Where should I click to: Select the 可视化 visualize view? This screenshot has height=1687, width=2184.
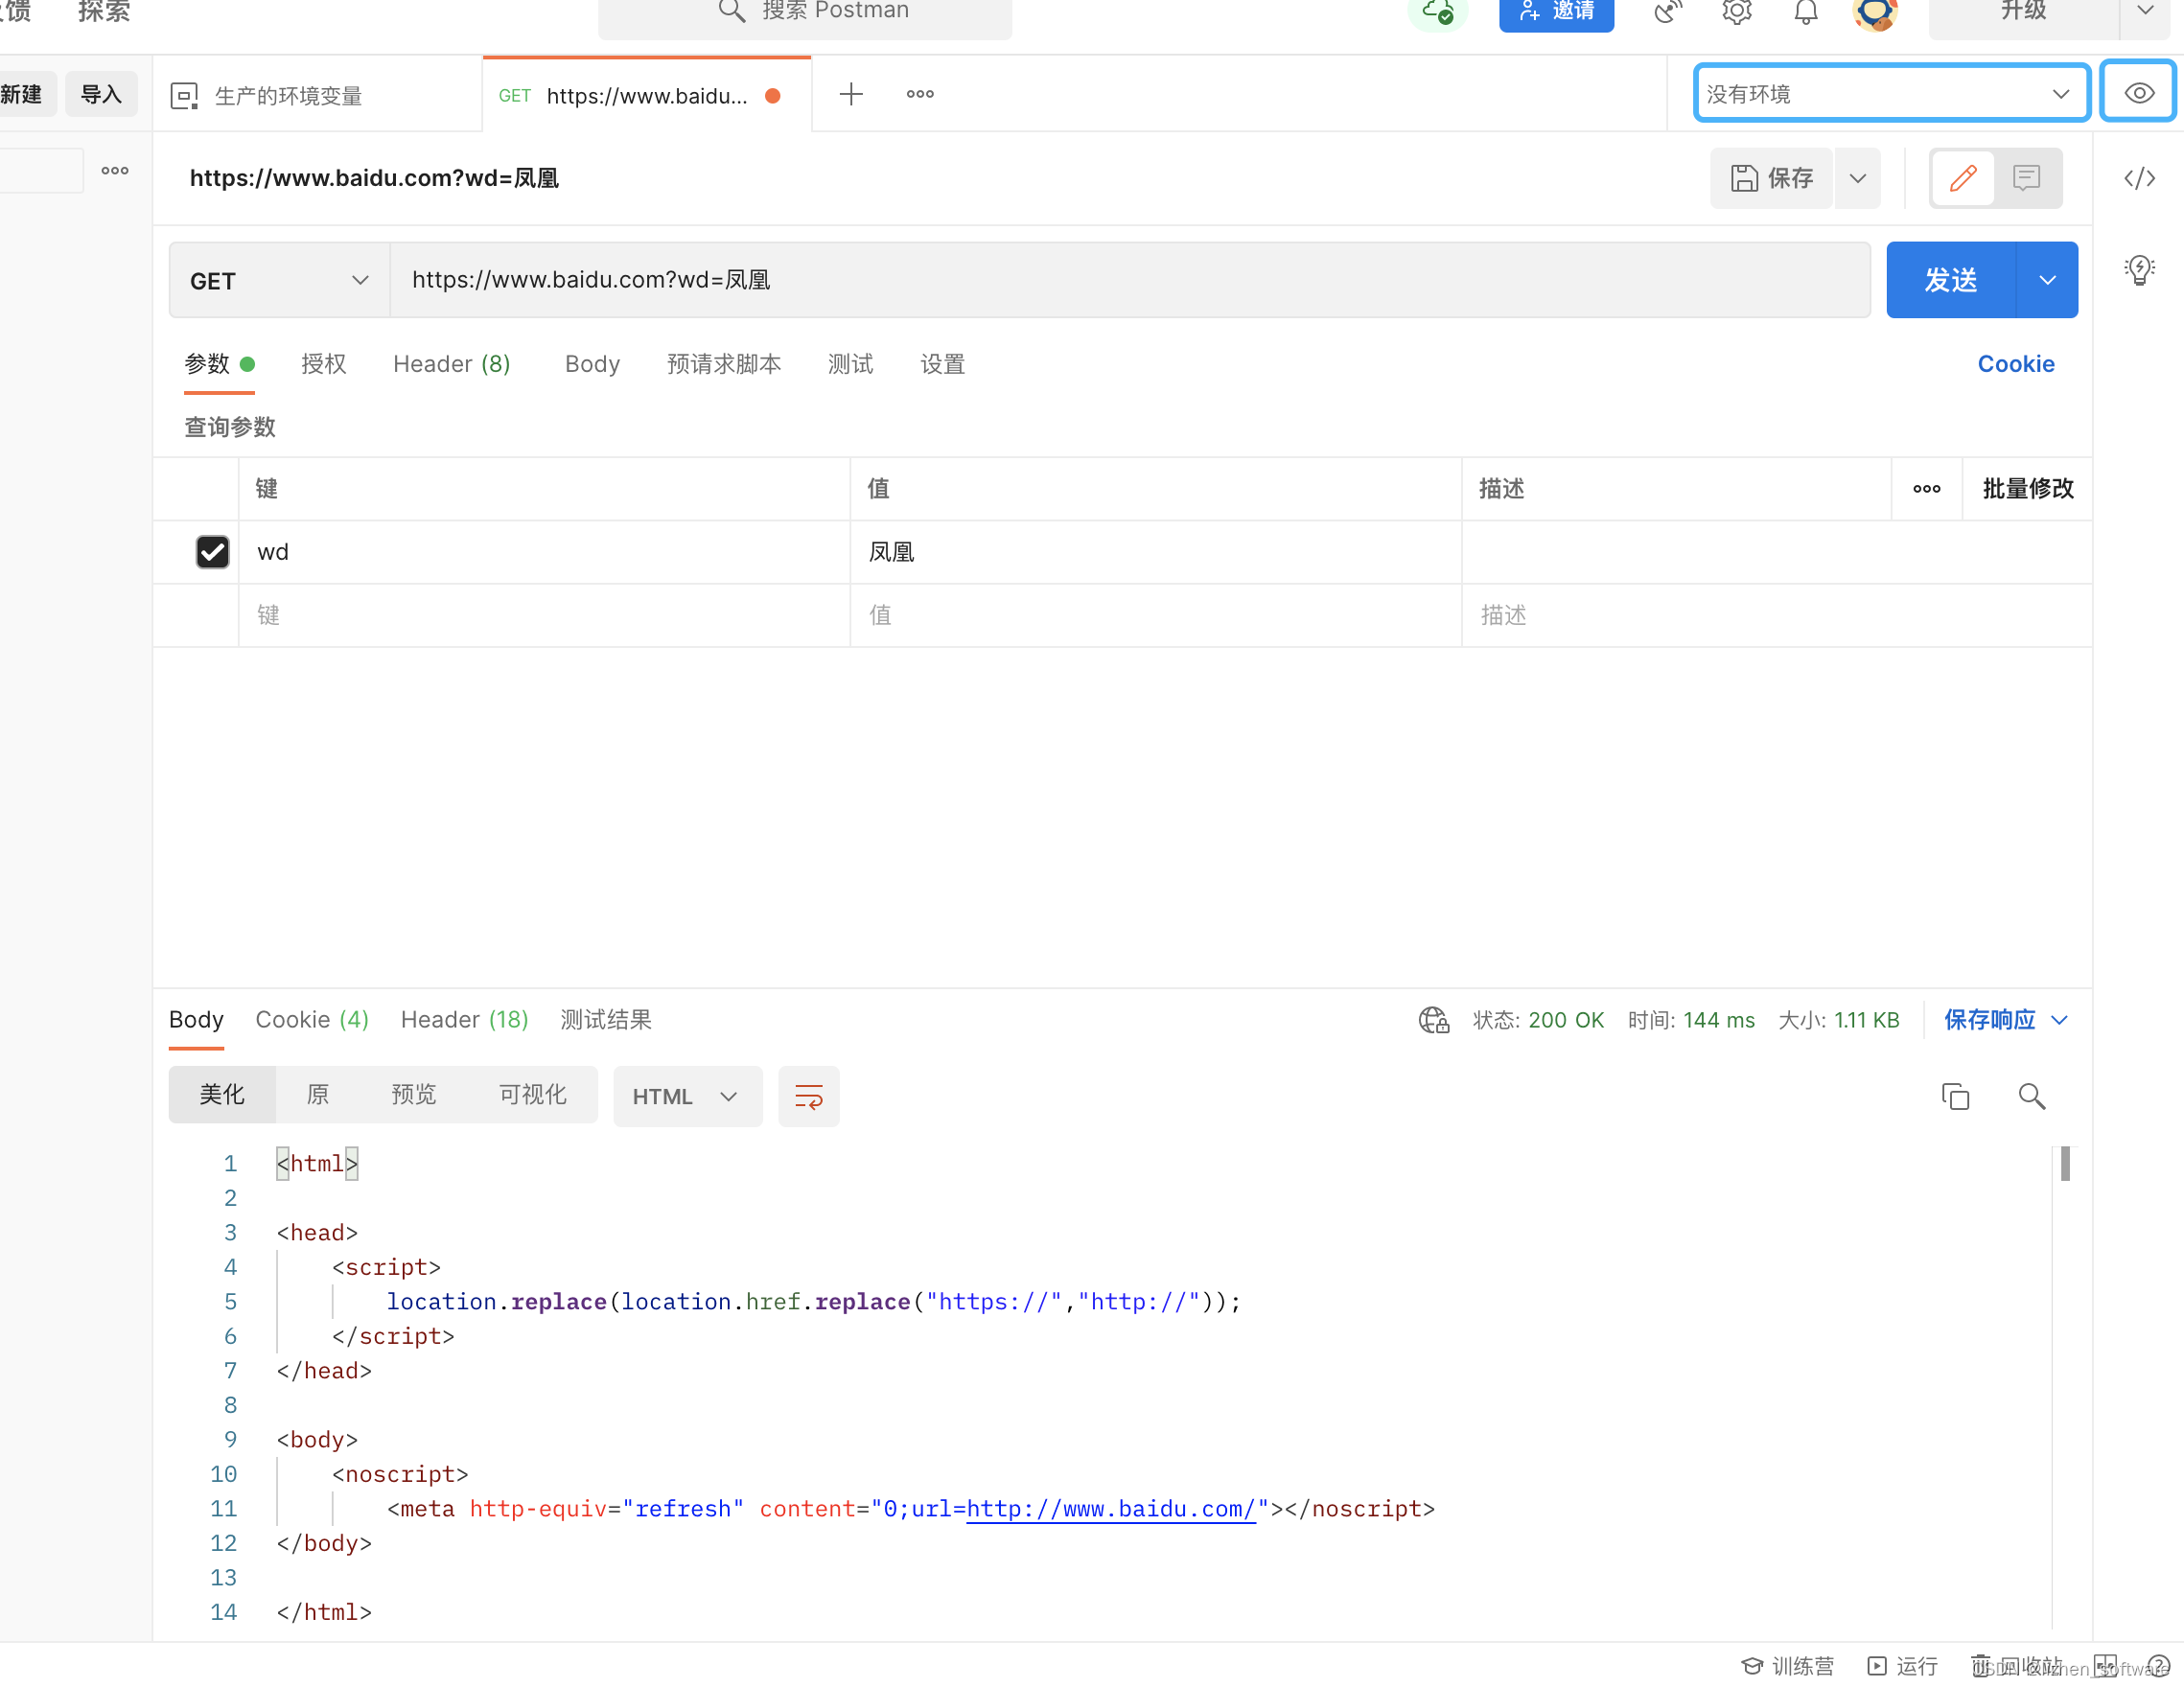[x=532, y=1094]
